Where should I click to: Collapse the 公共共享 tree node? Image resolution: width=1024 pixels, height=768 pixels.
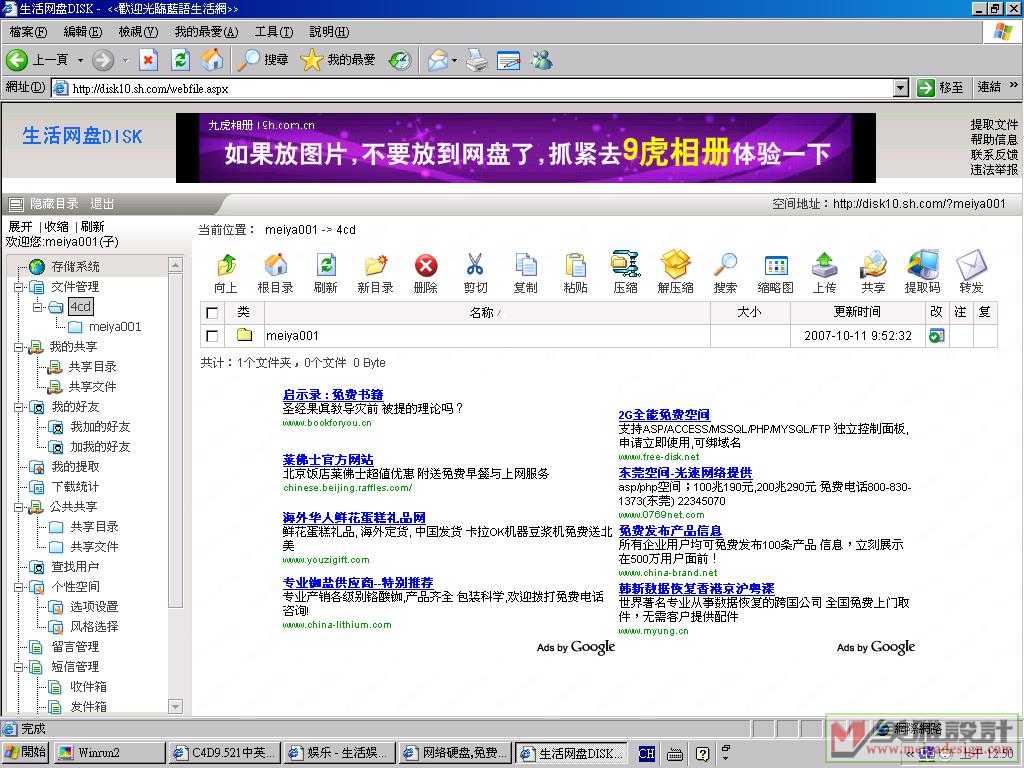coord(19,507)
